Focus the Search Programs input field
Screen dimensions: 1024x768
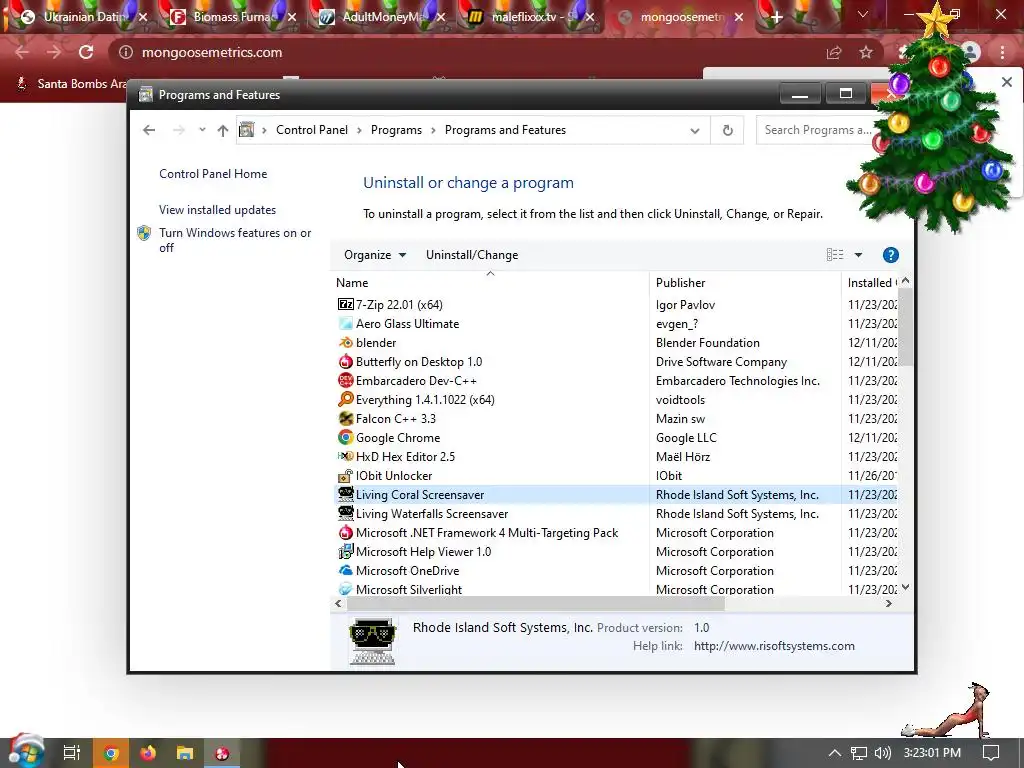coord(818,130)
